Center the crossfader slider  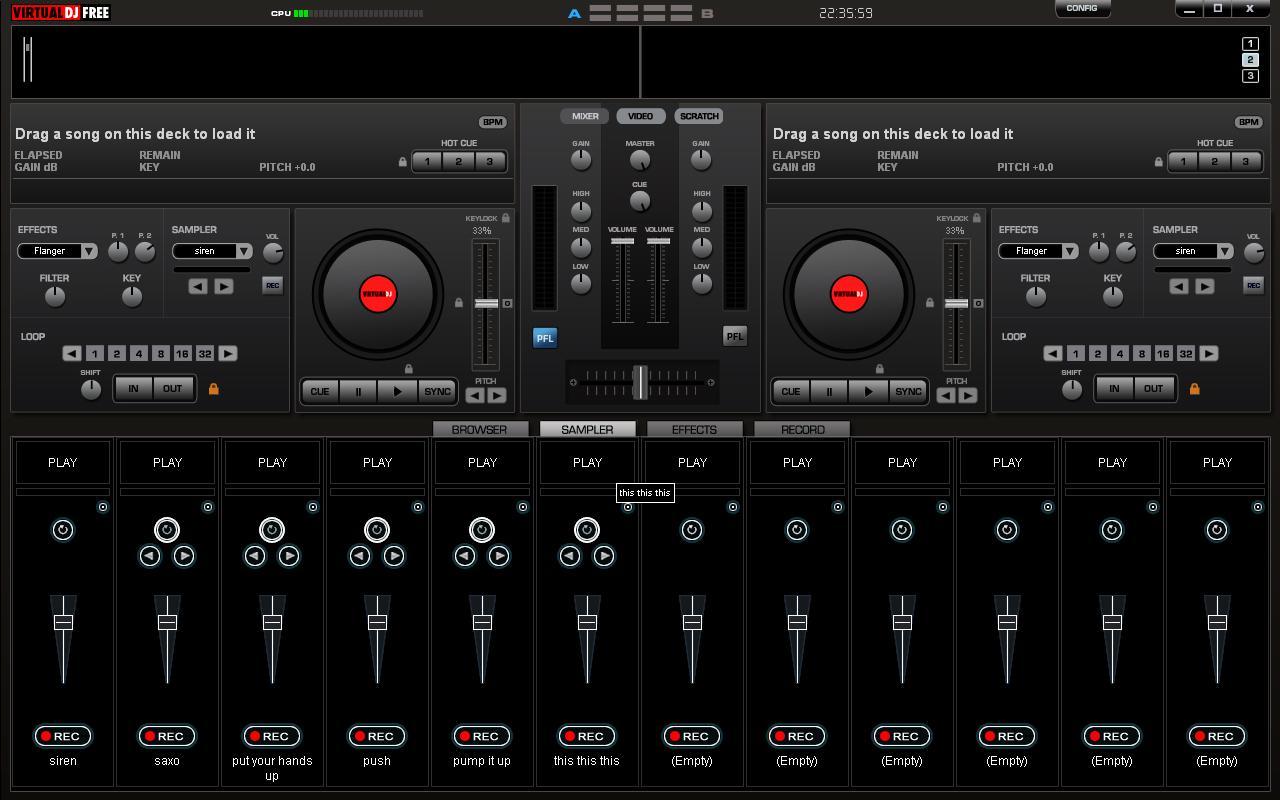tap(640, 382)
